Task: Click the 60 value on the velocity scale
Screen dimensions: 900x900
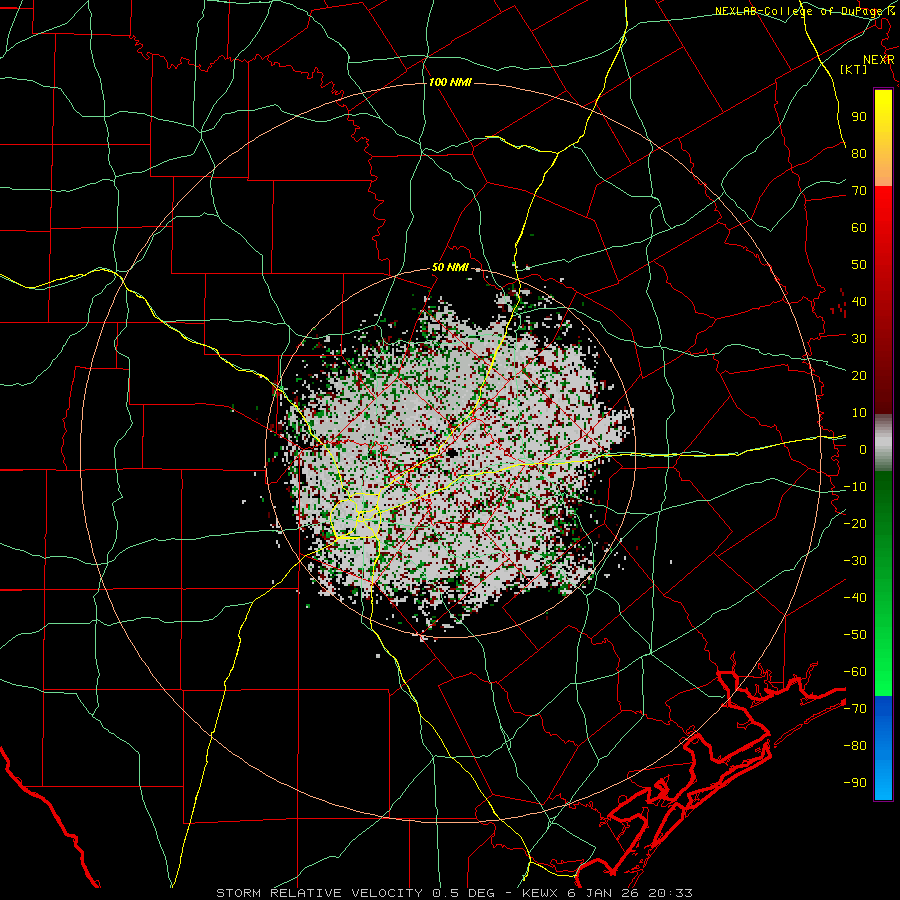Action: coord(859,227)
